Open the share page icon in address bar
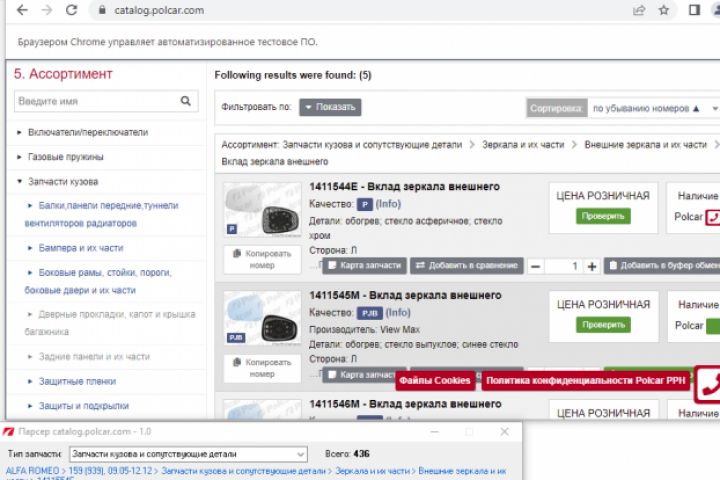 [639, 10]
